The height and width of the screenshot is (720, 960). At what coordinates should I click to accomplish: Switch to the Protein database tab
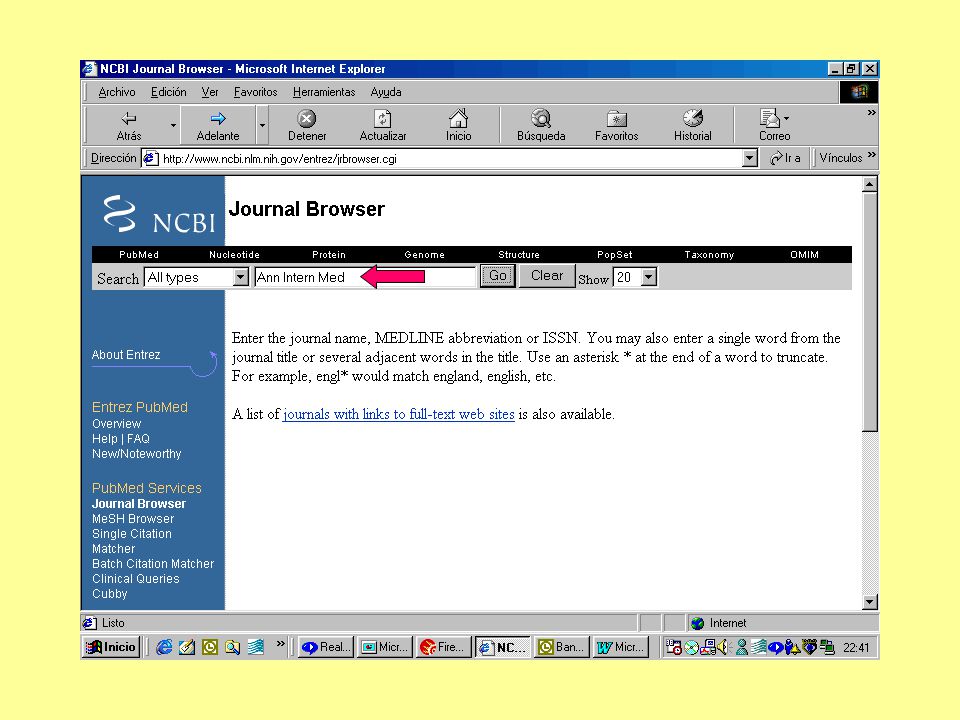[329, 255]
